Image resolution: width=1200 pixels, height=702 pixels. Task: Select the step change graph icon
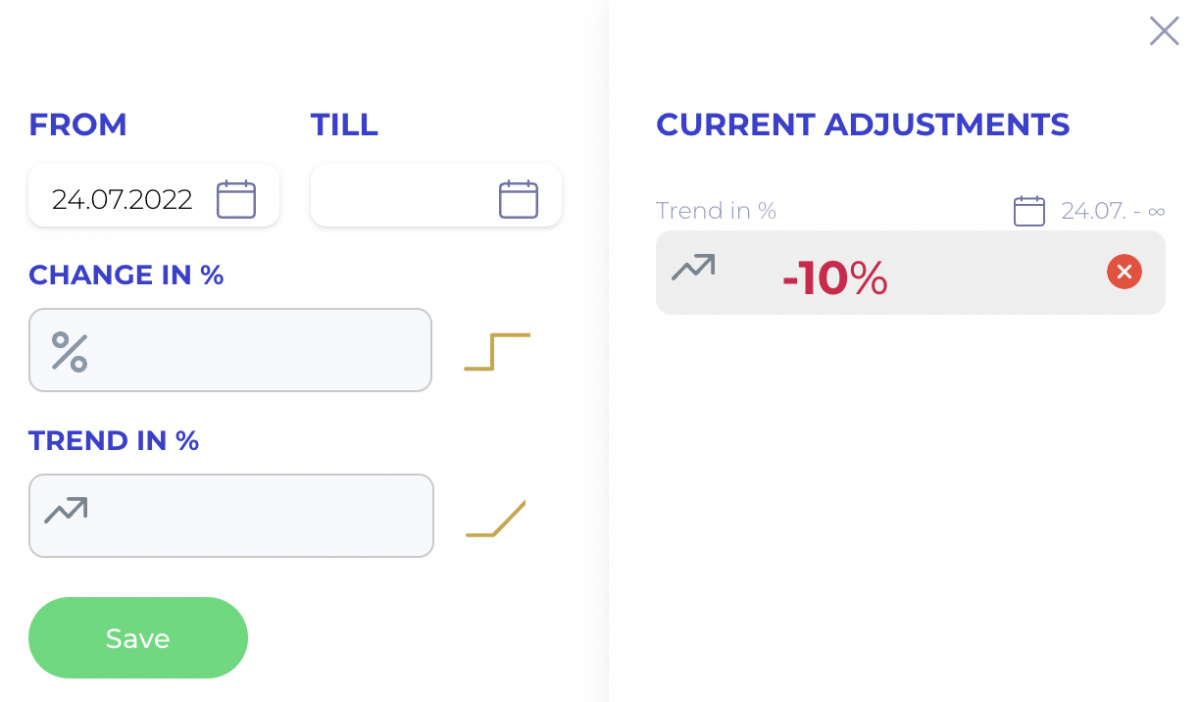click(497, 352)
